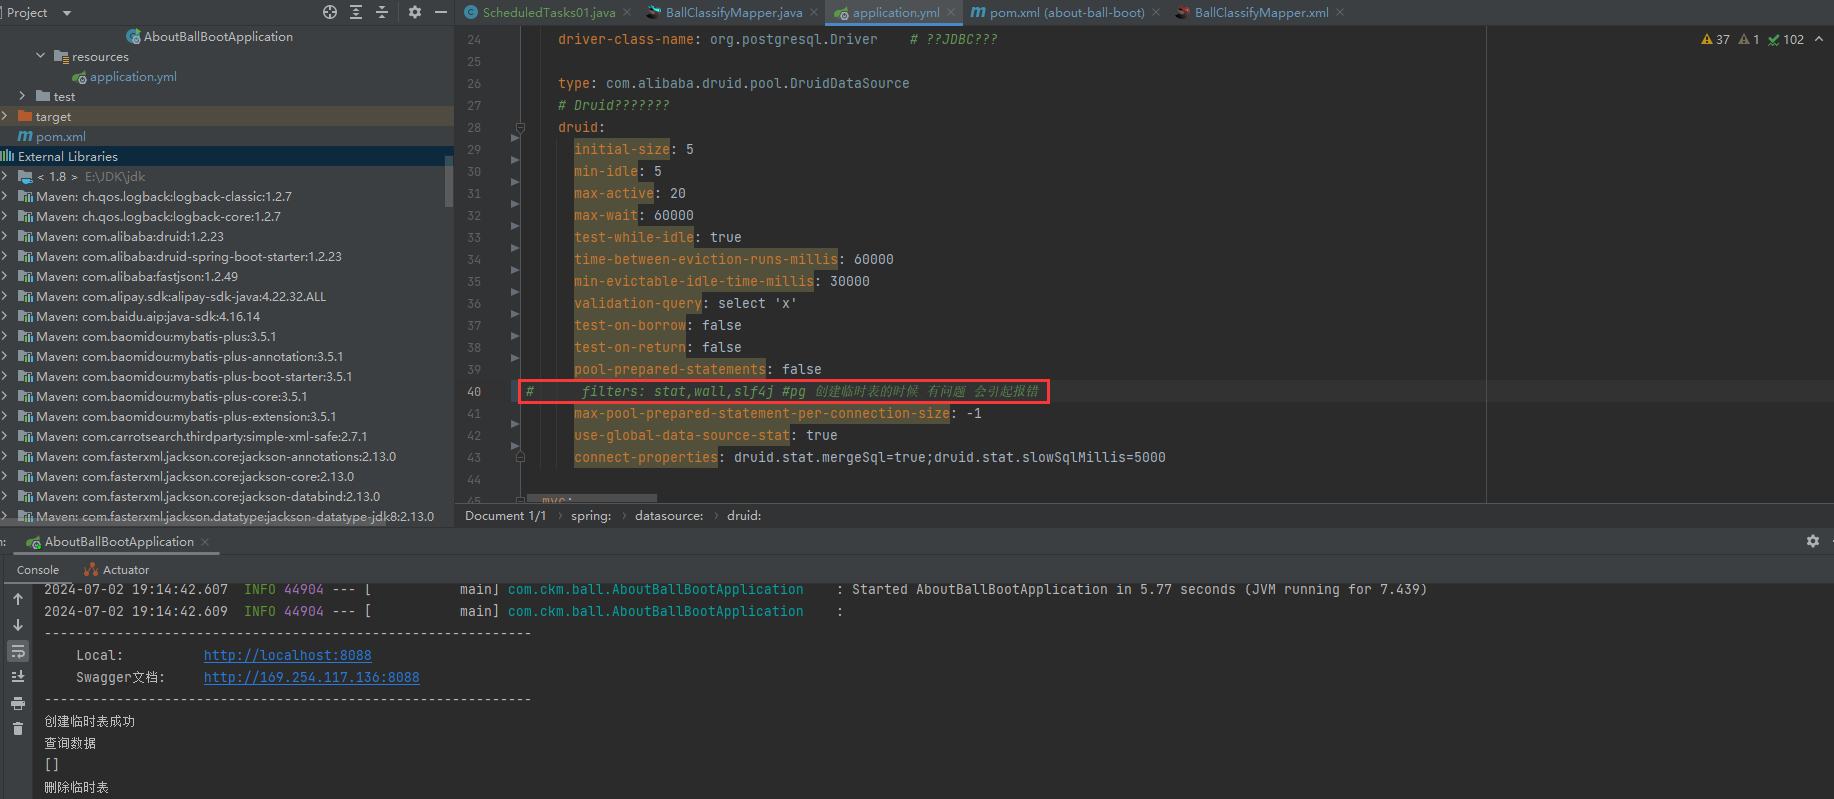Expand the target folder
Image resolution: width=1834 pixels, height=799 pixels.
(x=5, y=116)
